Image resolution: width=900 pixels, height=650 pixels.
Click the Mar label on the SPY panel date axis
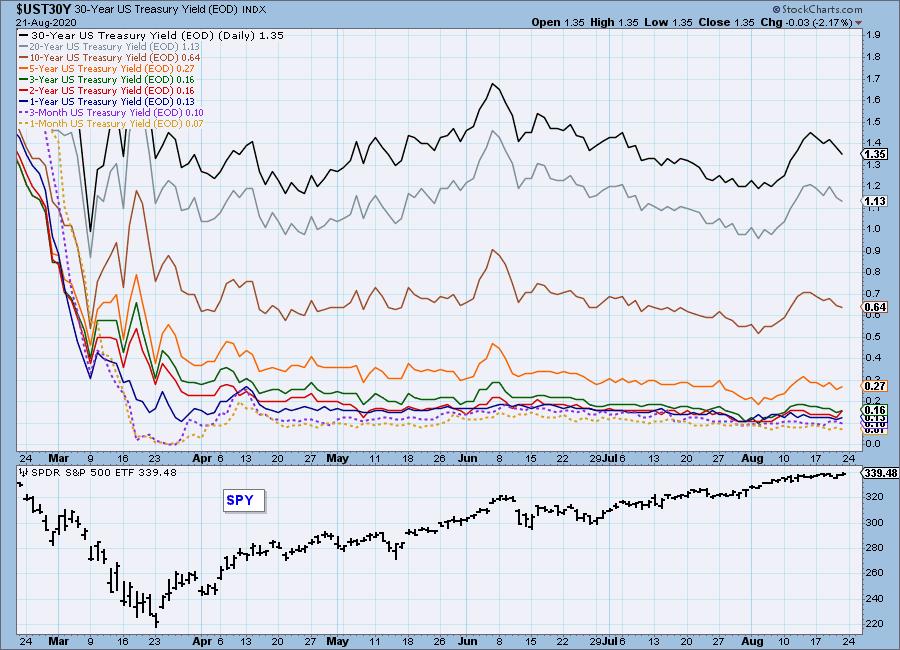(59, 641)
